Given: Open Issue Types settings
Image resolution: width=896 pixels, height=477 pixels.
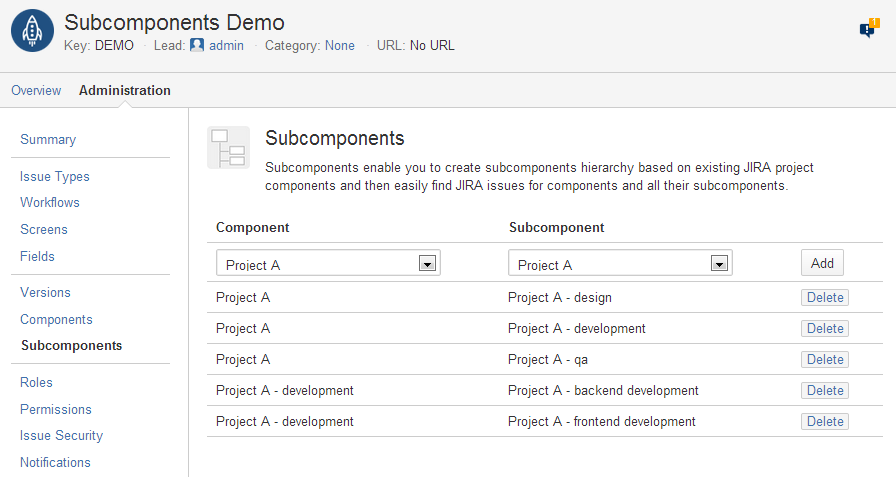Looking at the screenshot, I should 55,176.
